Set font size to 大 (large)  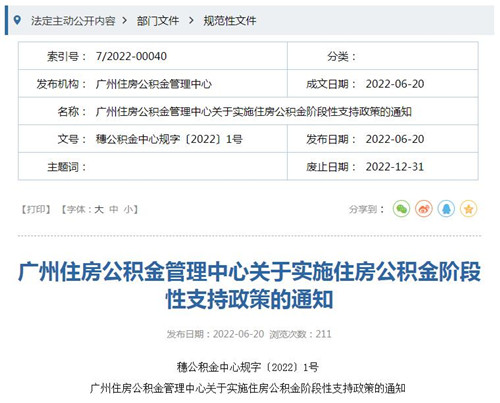[x=99, y=209]
